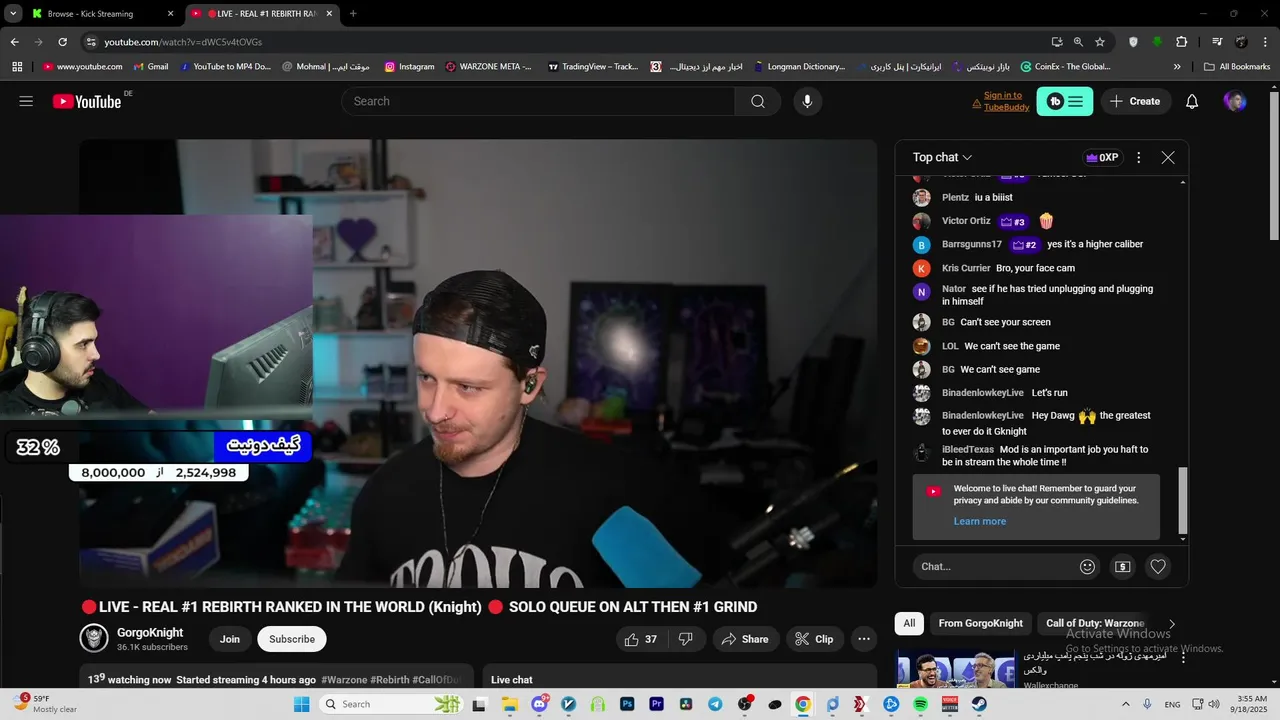Click the #Rebirth hashtag
This screenshot has height=720, width=1280.
[390, 680]
